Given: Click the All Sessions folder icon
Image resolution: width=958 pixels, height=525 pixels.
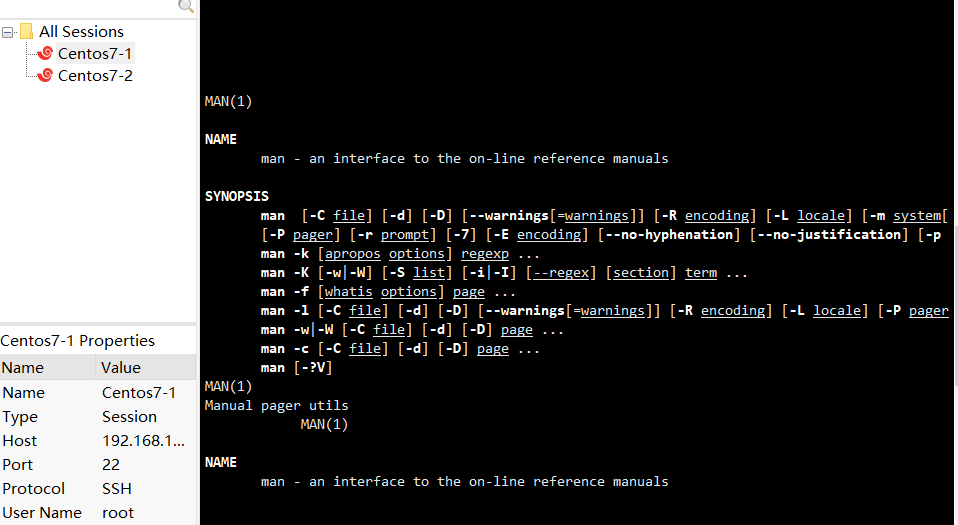Looking at the screenshot, I should (26, 31).
